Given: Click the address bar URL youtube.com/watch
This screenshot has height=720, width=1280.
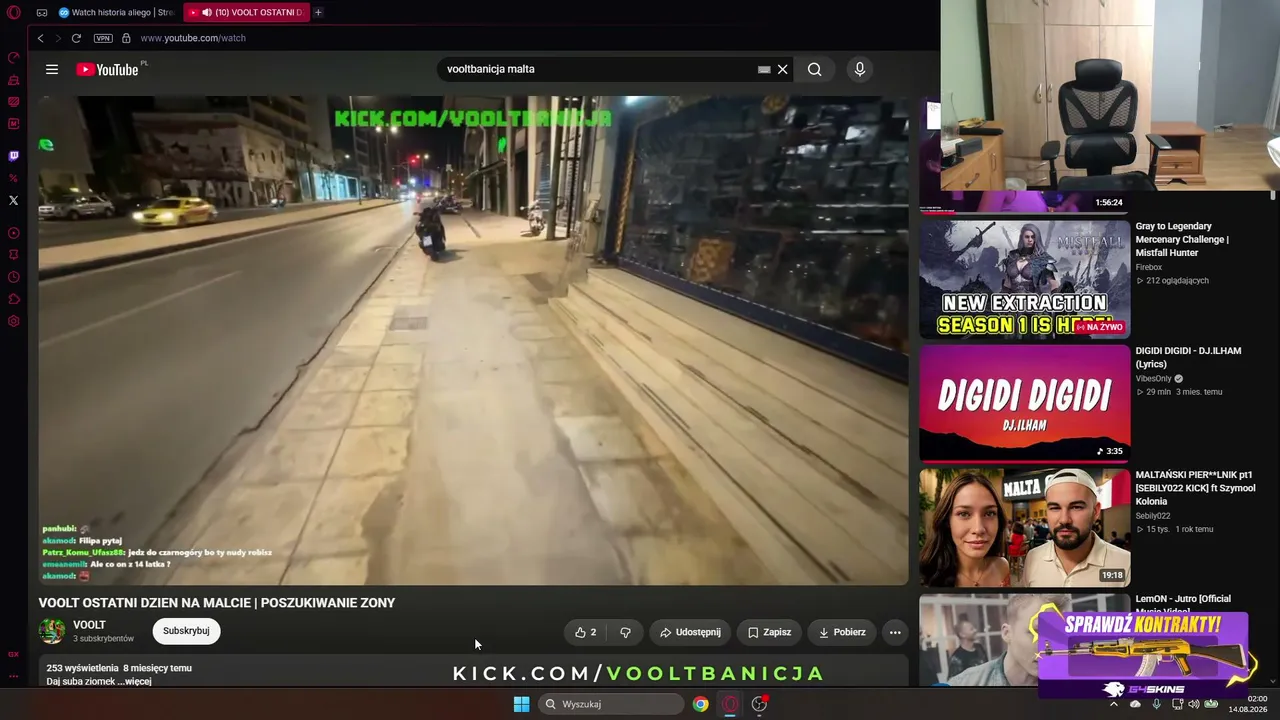Looking at the screenshot, I should 193,38.
